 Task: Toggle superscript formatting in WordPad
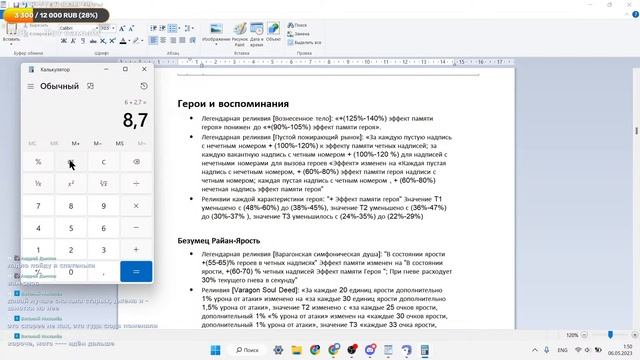click(x=112, y=41)
